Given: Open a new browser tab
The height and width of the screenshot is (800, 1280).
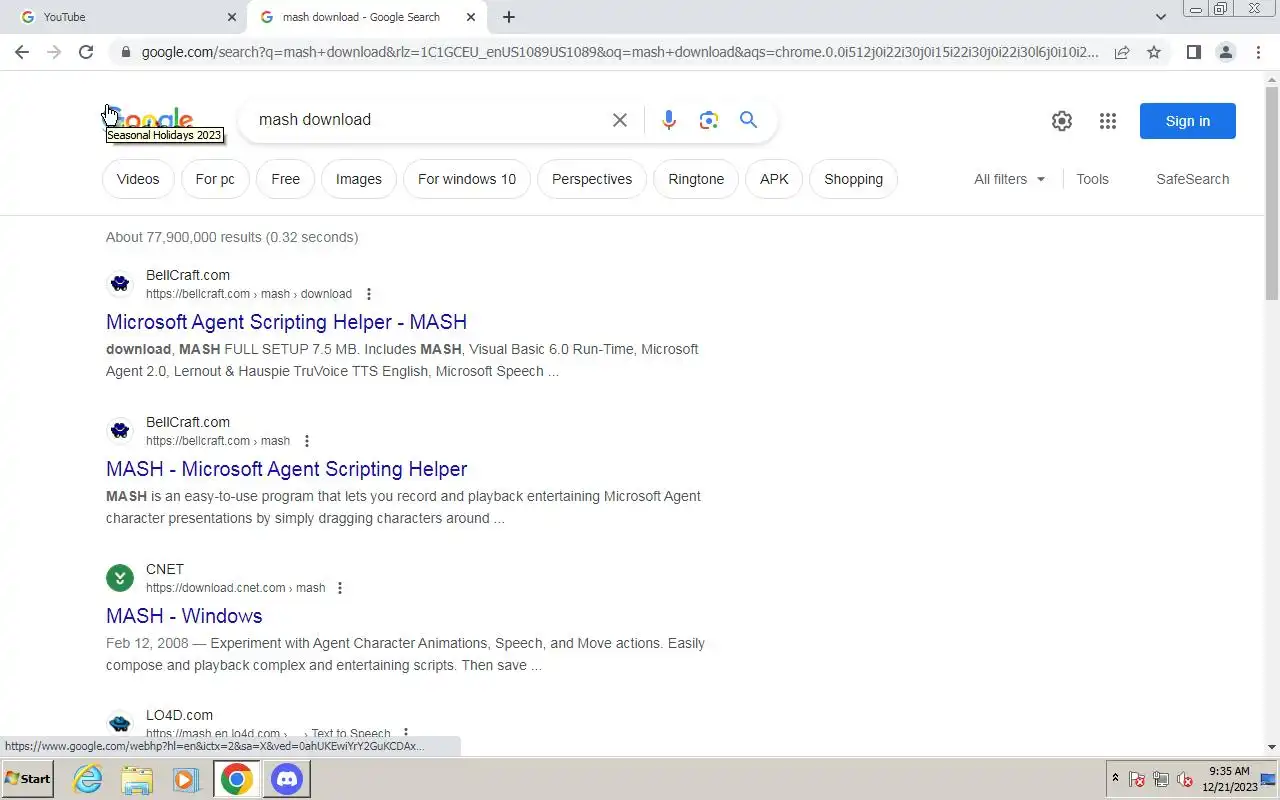Looking at the screenshot, I should [x=509, y=17].
